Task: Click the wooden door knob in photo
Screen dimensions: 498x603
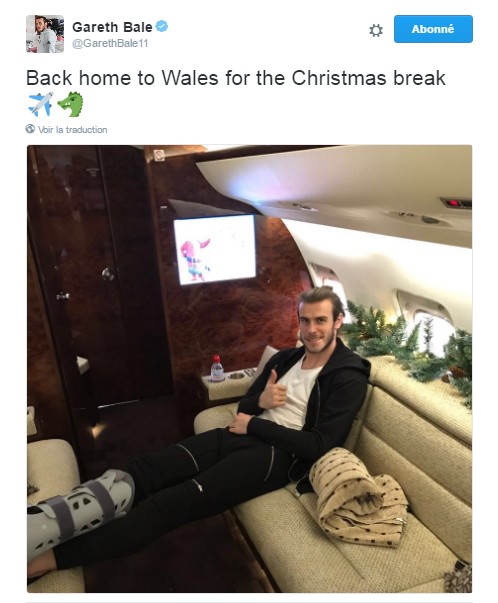Action: (x=108, y=274)
